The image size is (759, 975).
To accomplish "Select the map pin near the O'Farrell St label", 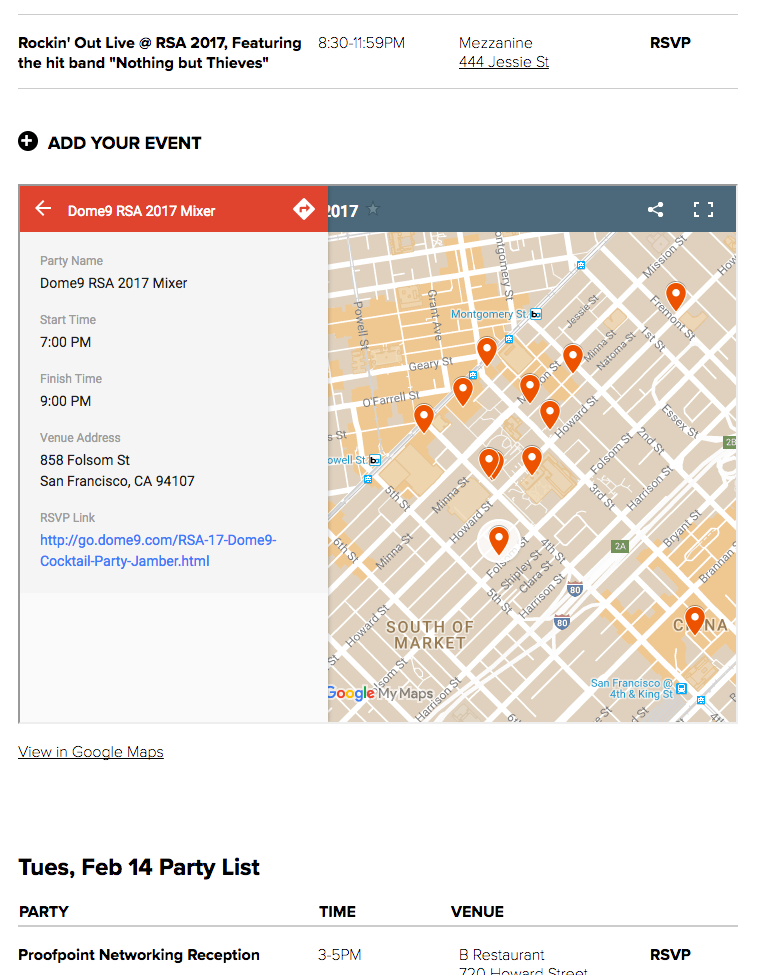I will point(424,418).
